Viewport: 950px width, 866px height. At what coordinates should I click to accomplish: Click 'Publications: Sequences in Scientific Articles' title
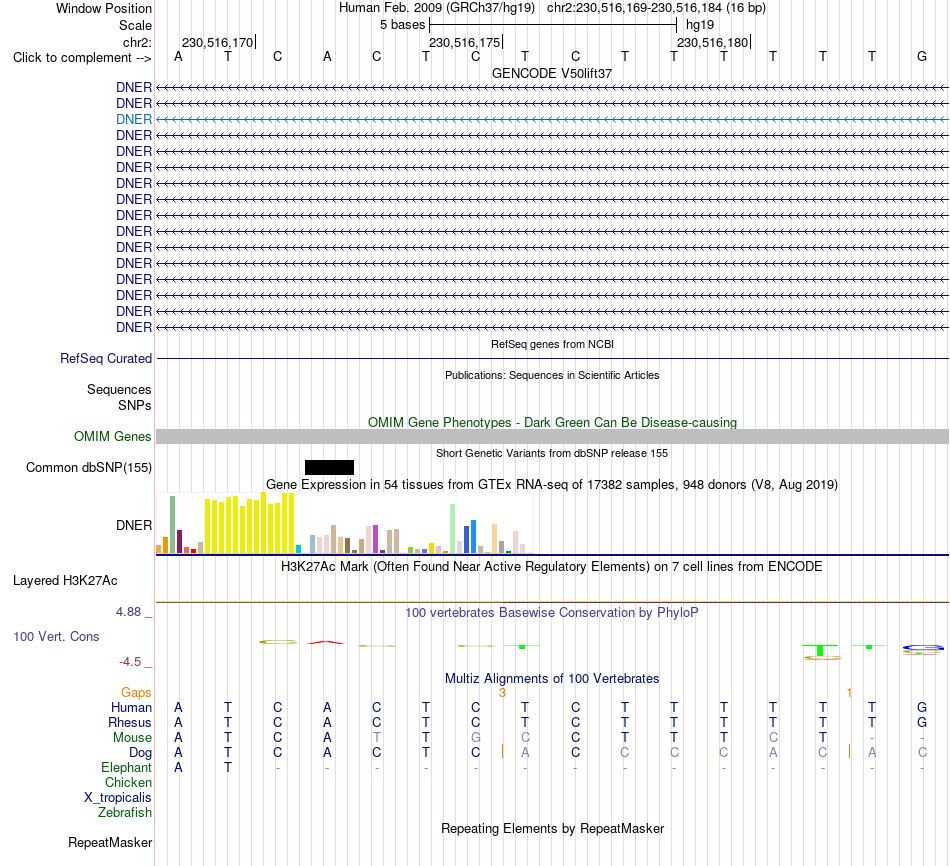tap(552, 375)
